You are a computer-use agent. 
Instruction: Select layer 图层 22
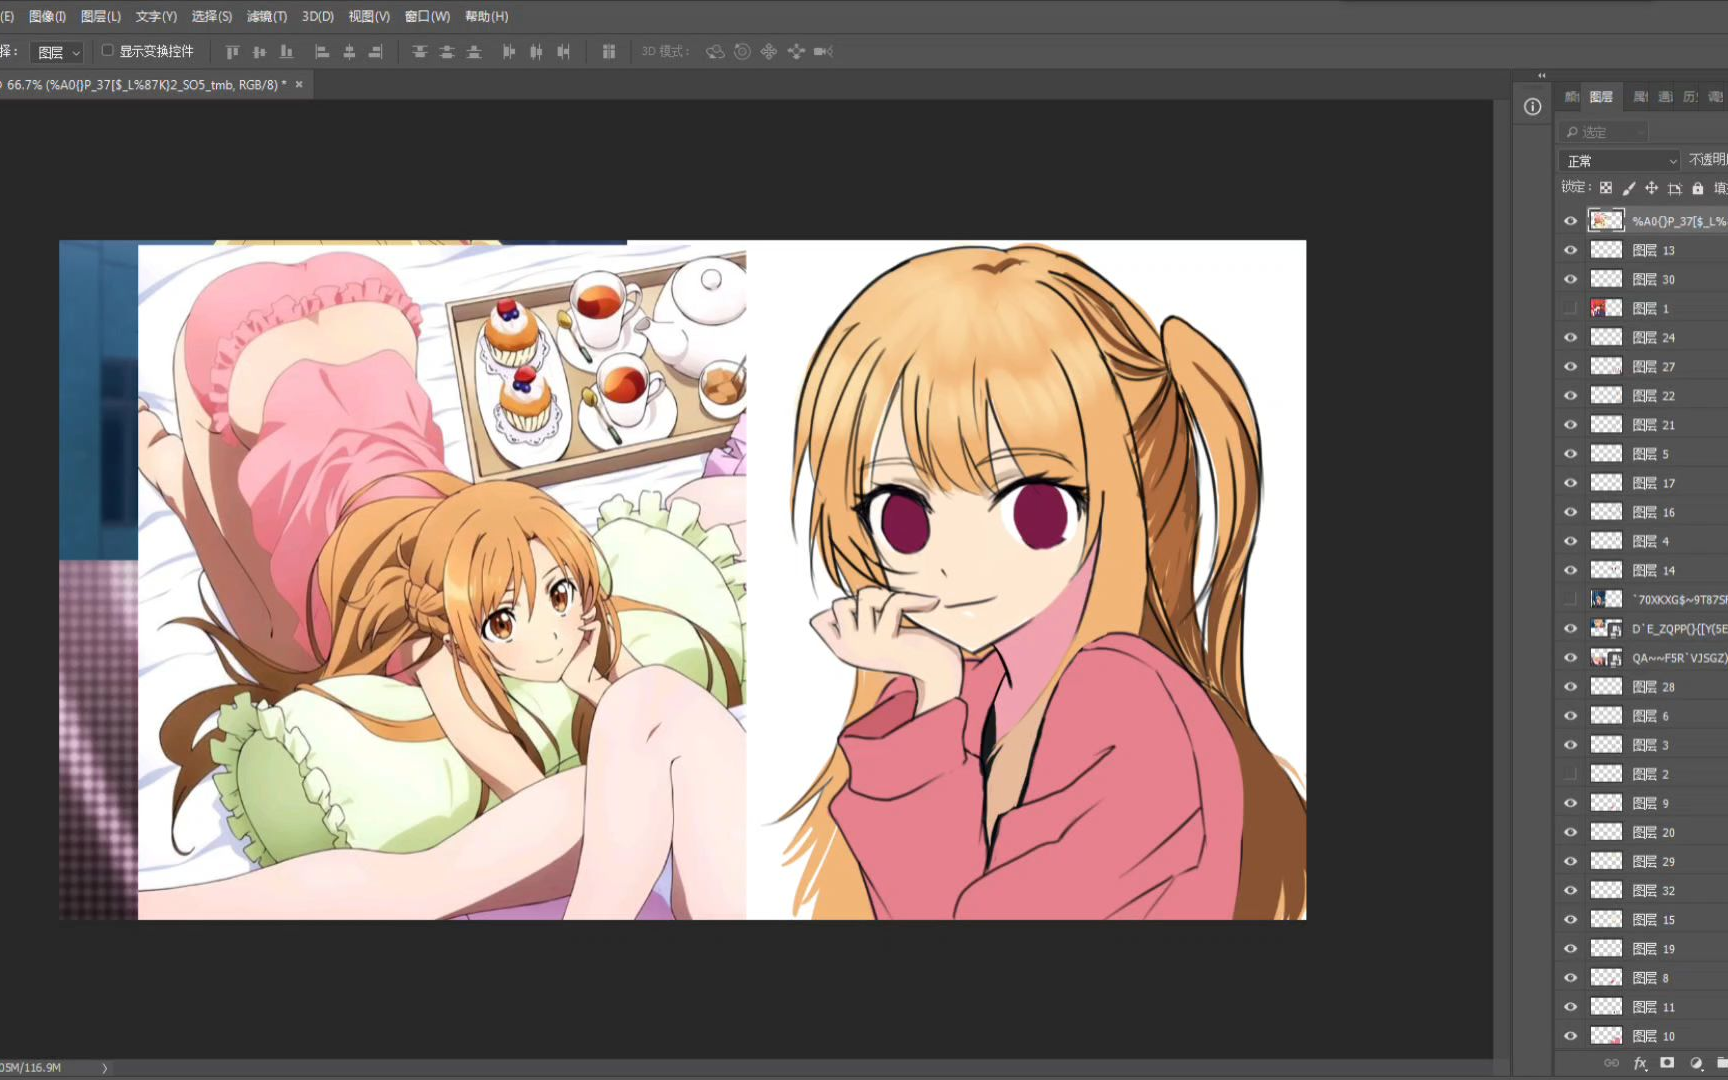click(x=1654, y=396)
